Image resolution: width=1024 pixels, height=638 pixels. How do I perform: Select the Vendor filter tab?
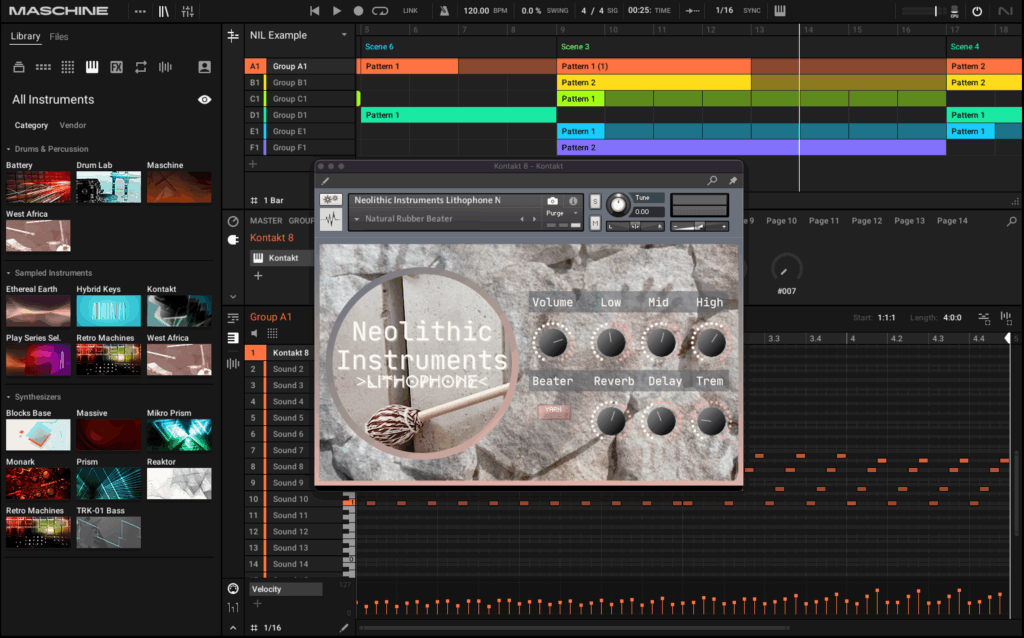(x=72, y=125)
